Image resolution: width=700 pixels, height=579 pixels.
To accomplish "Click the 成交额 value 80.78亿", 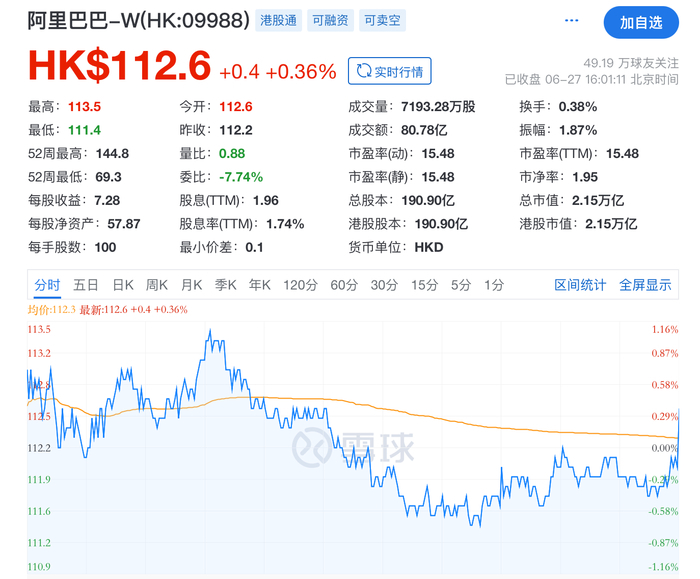I will click(424, 130).
